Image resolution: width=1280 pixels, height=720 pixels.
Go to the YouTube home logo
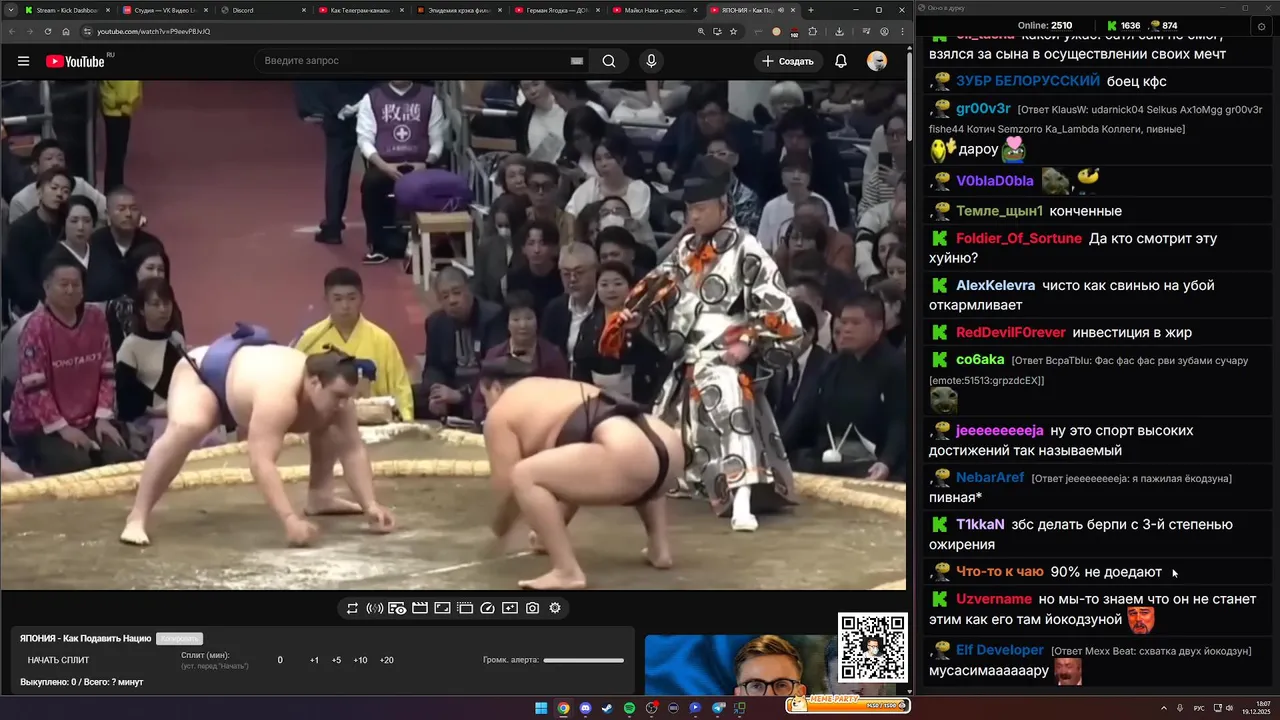tap(76, 61)
